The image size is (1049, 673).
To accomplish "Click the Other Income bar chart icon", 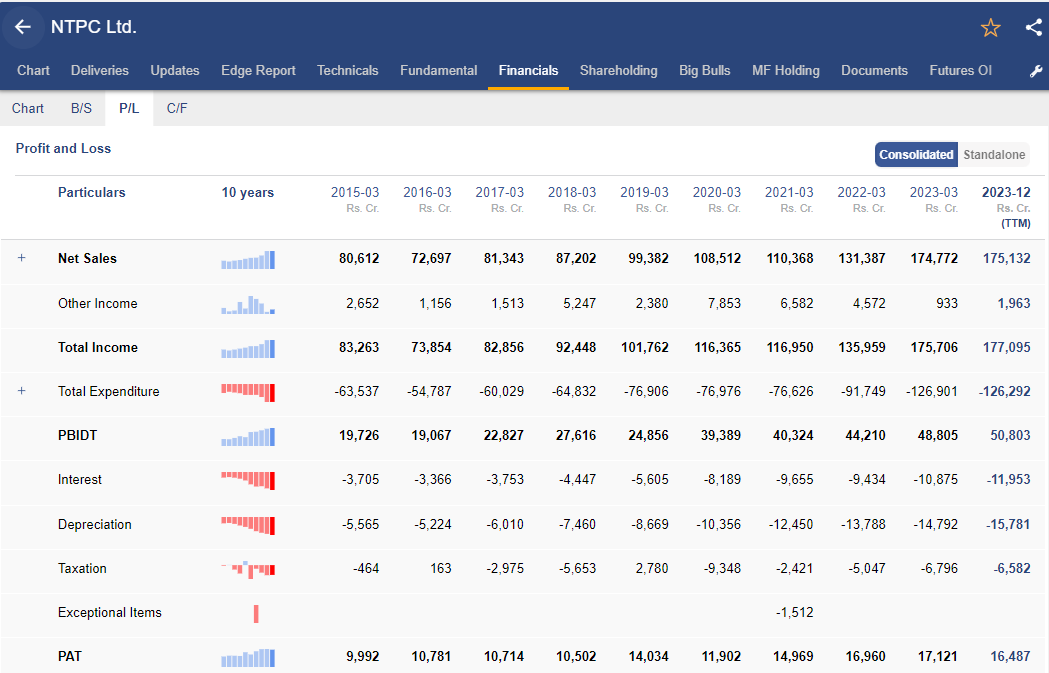I will [x=248, y=304].
